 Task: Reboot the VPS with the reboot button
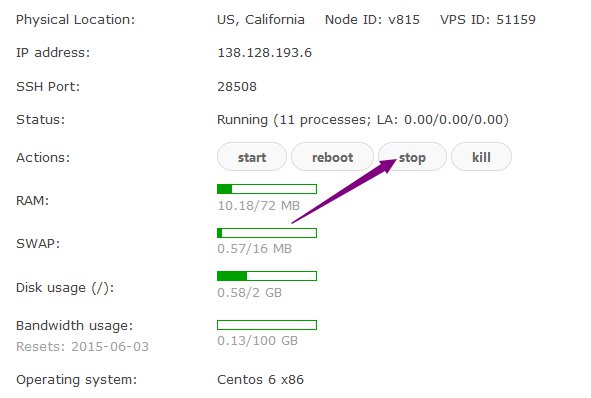tap(332, 157)
